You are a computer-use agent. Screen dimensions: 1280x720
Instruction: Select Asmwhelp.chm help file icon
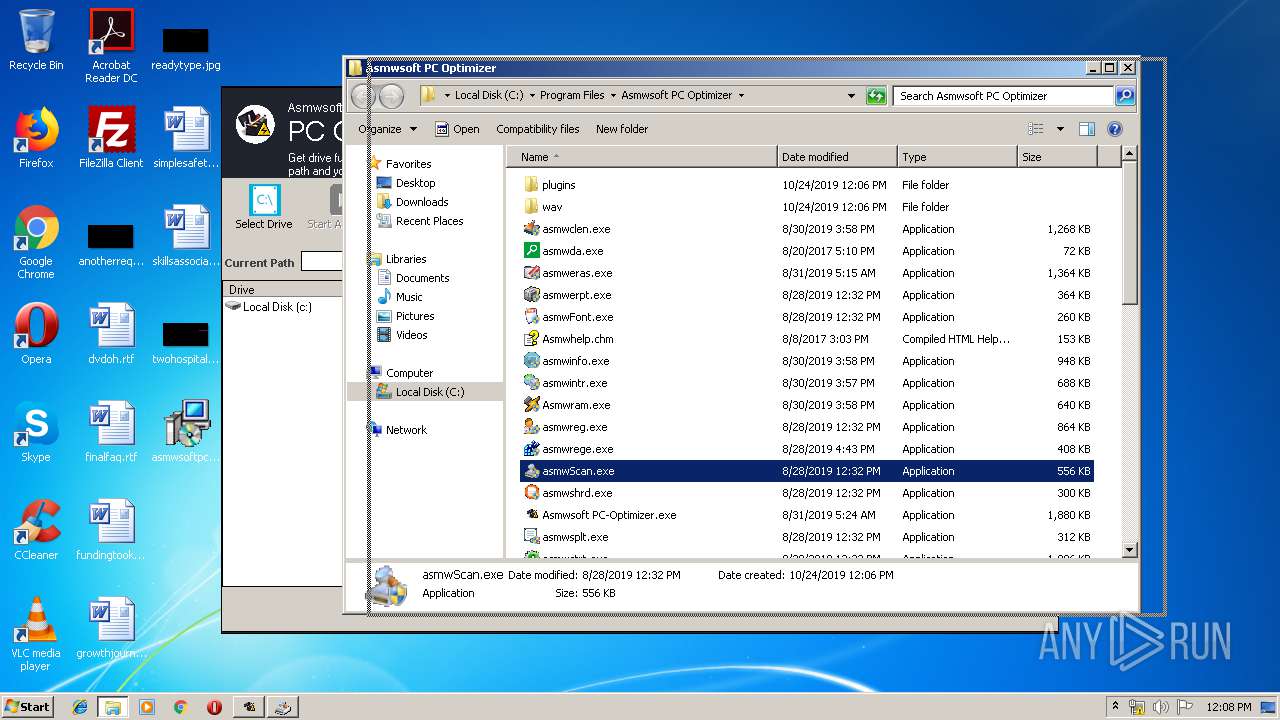(532, 339)
